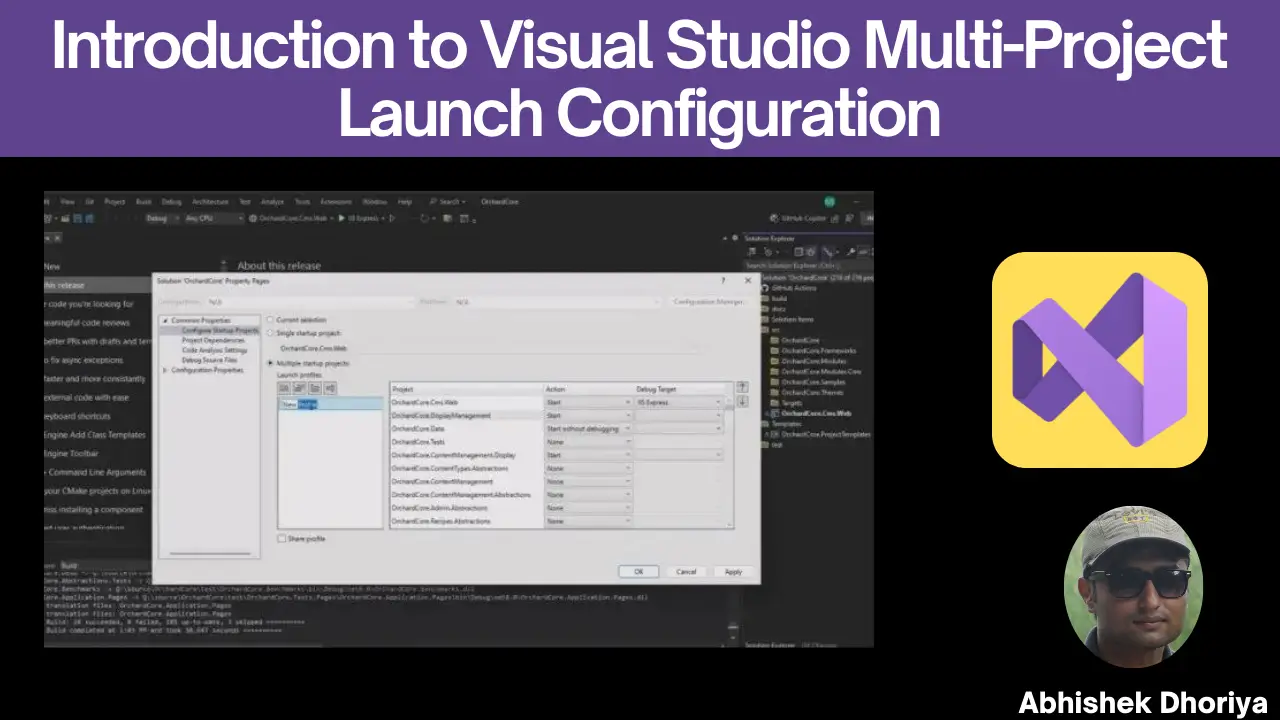Open the Debug Target dropdown showing IIS Express
1280x720 pixels.
[x=679, y=402]
